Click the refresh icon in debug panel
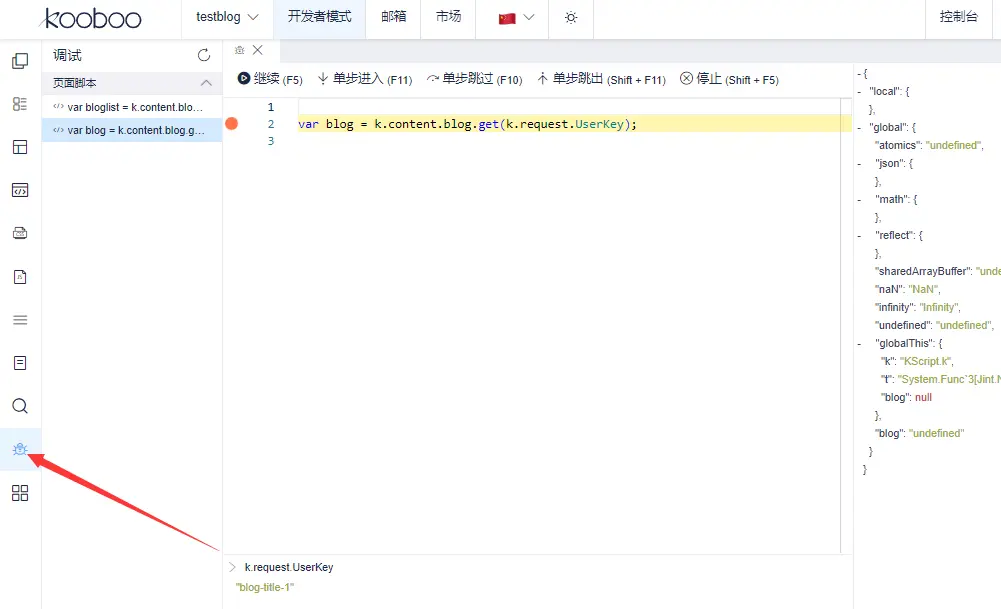 204,56
